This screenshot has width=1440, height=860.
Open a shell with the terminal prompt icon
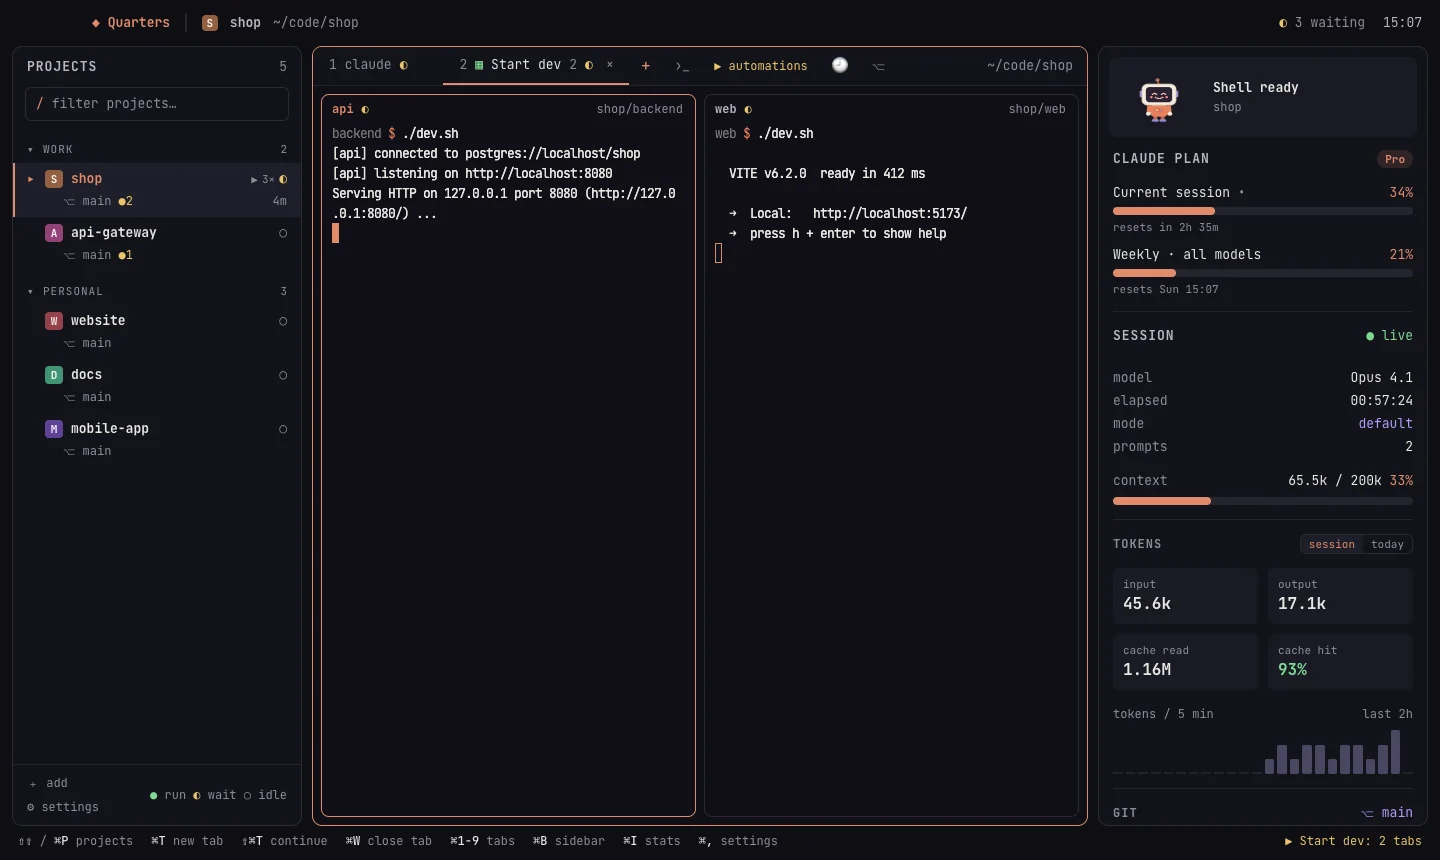(x=682, y=66)
